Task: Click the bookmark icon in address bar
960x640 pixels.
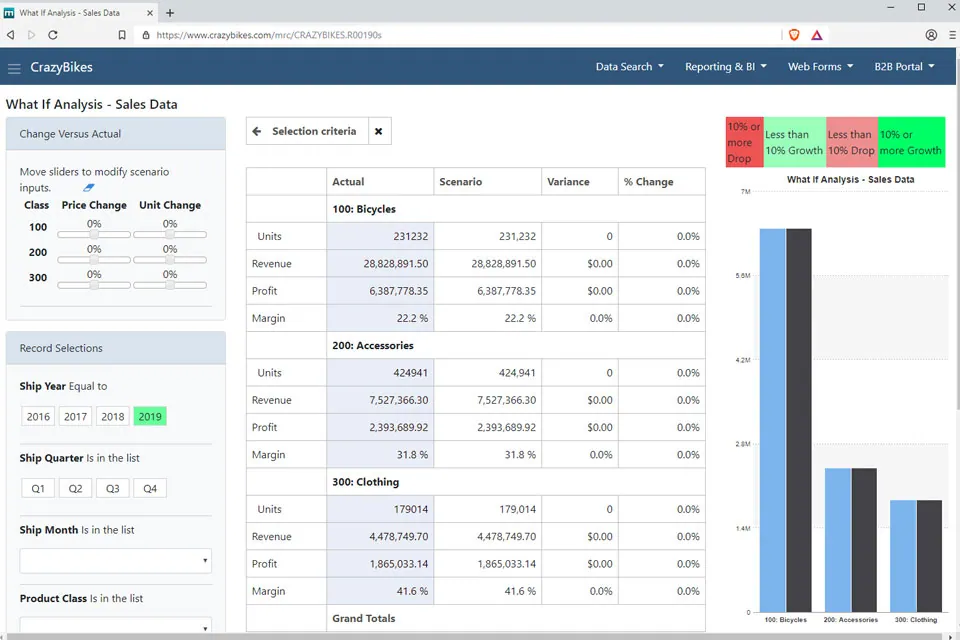Action: coord(122,35)
